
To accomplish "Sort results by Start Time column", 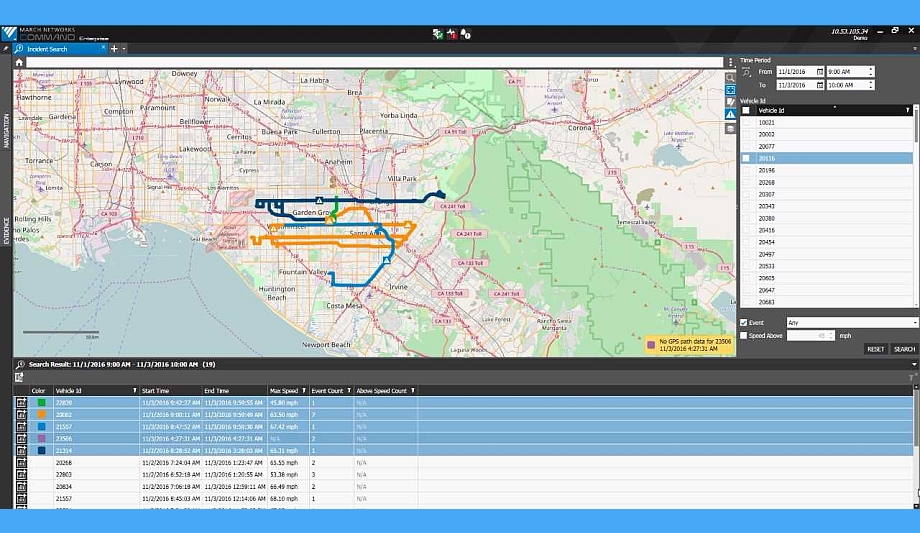I will coord(170,390).
